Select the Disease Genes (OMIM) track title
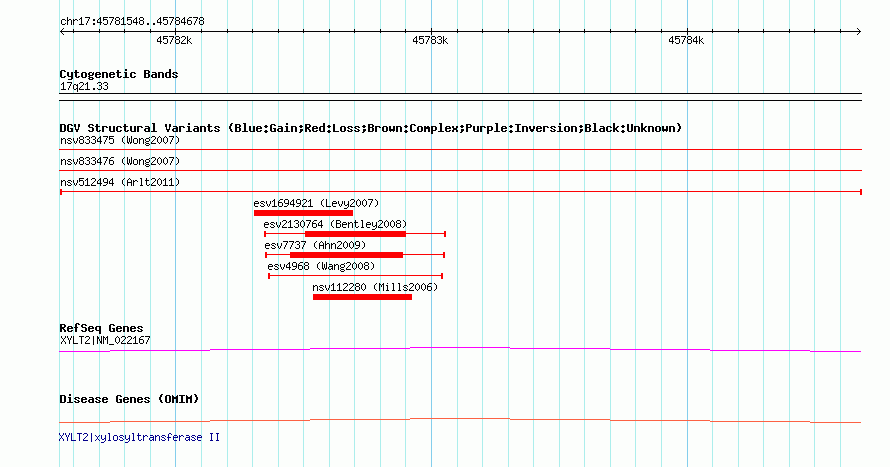 pyautogui.click(x=129, y=399)
